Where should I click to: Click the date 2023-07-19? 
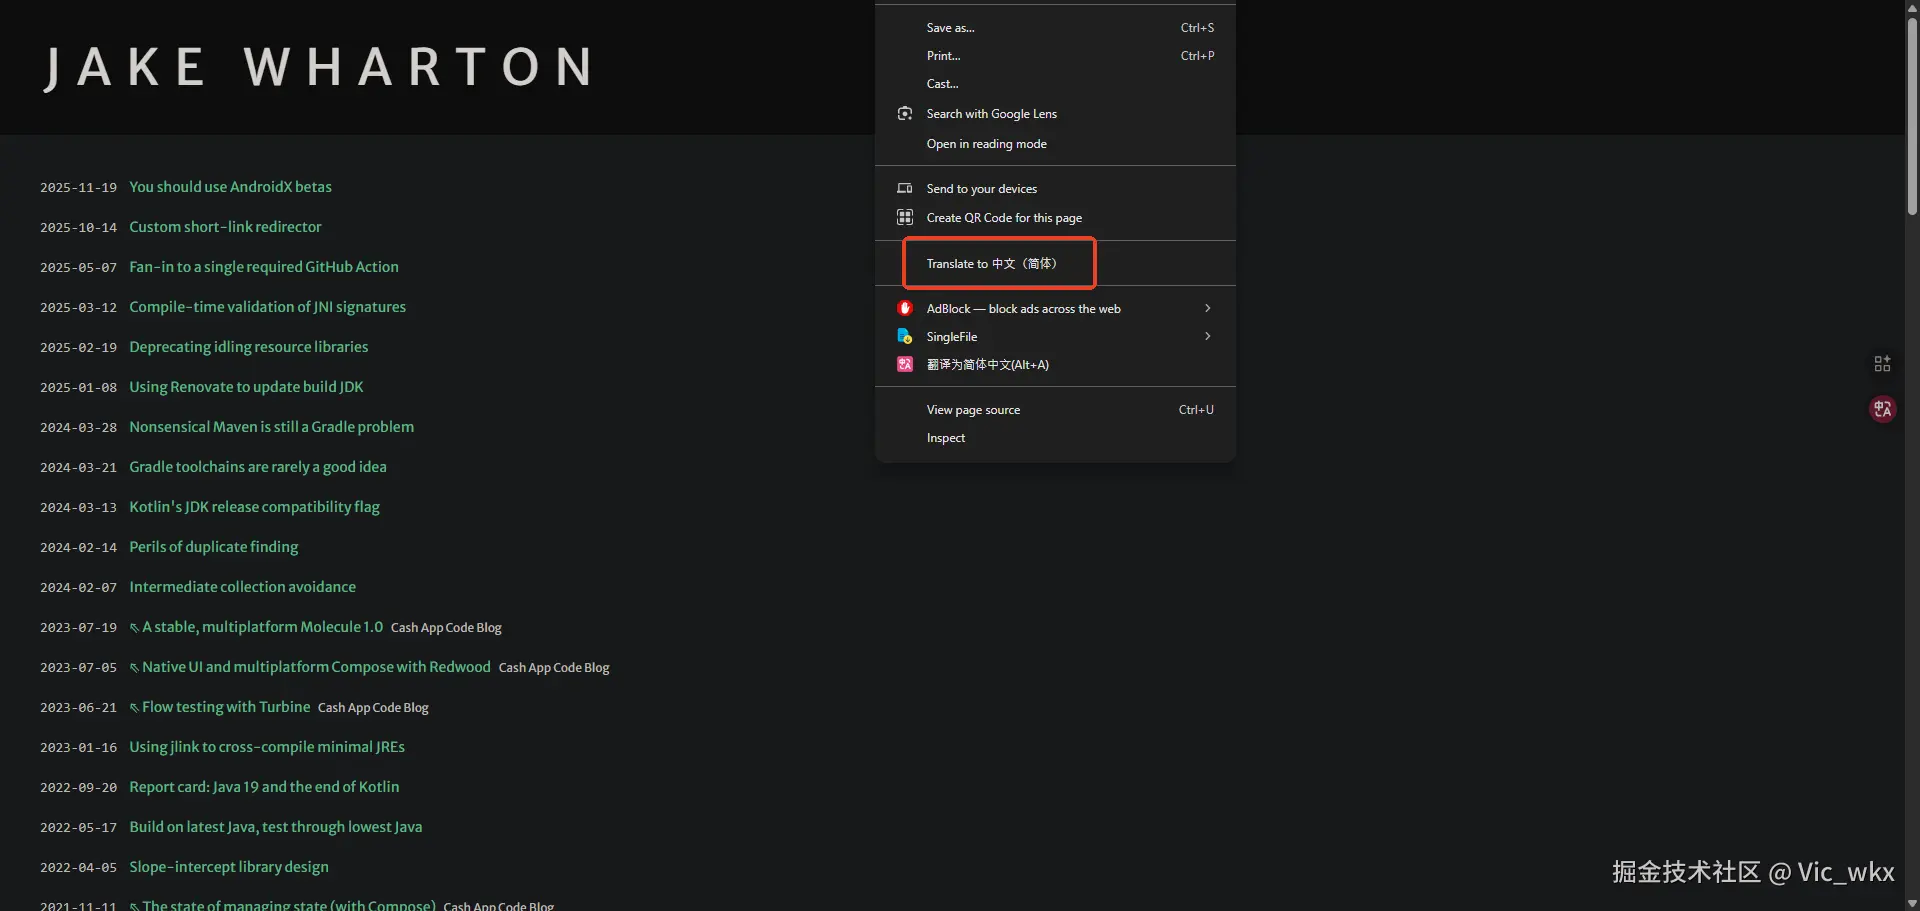point(78,628)
